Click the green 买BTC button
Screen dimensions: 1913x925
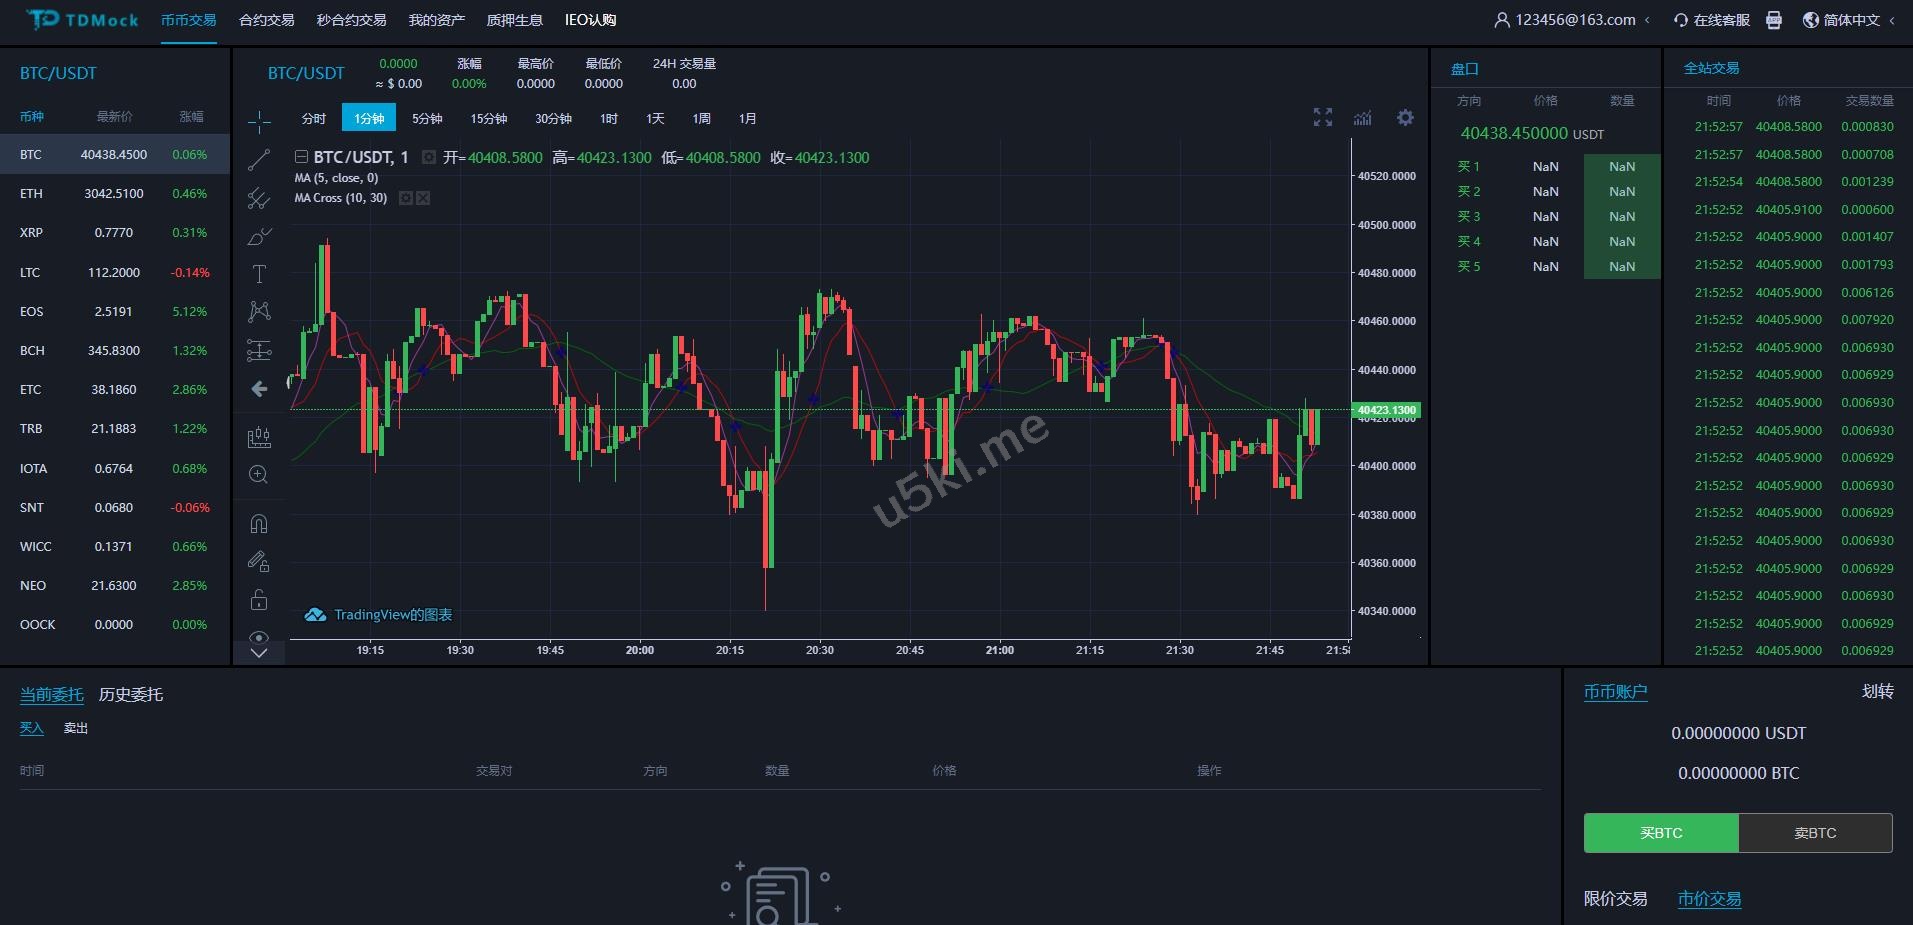pyautogui.click(x=1661, y=833)
